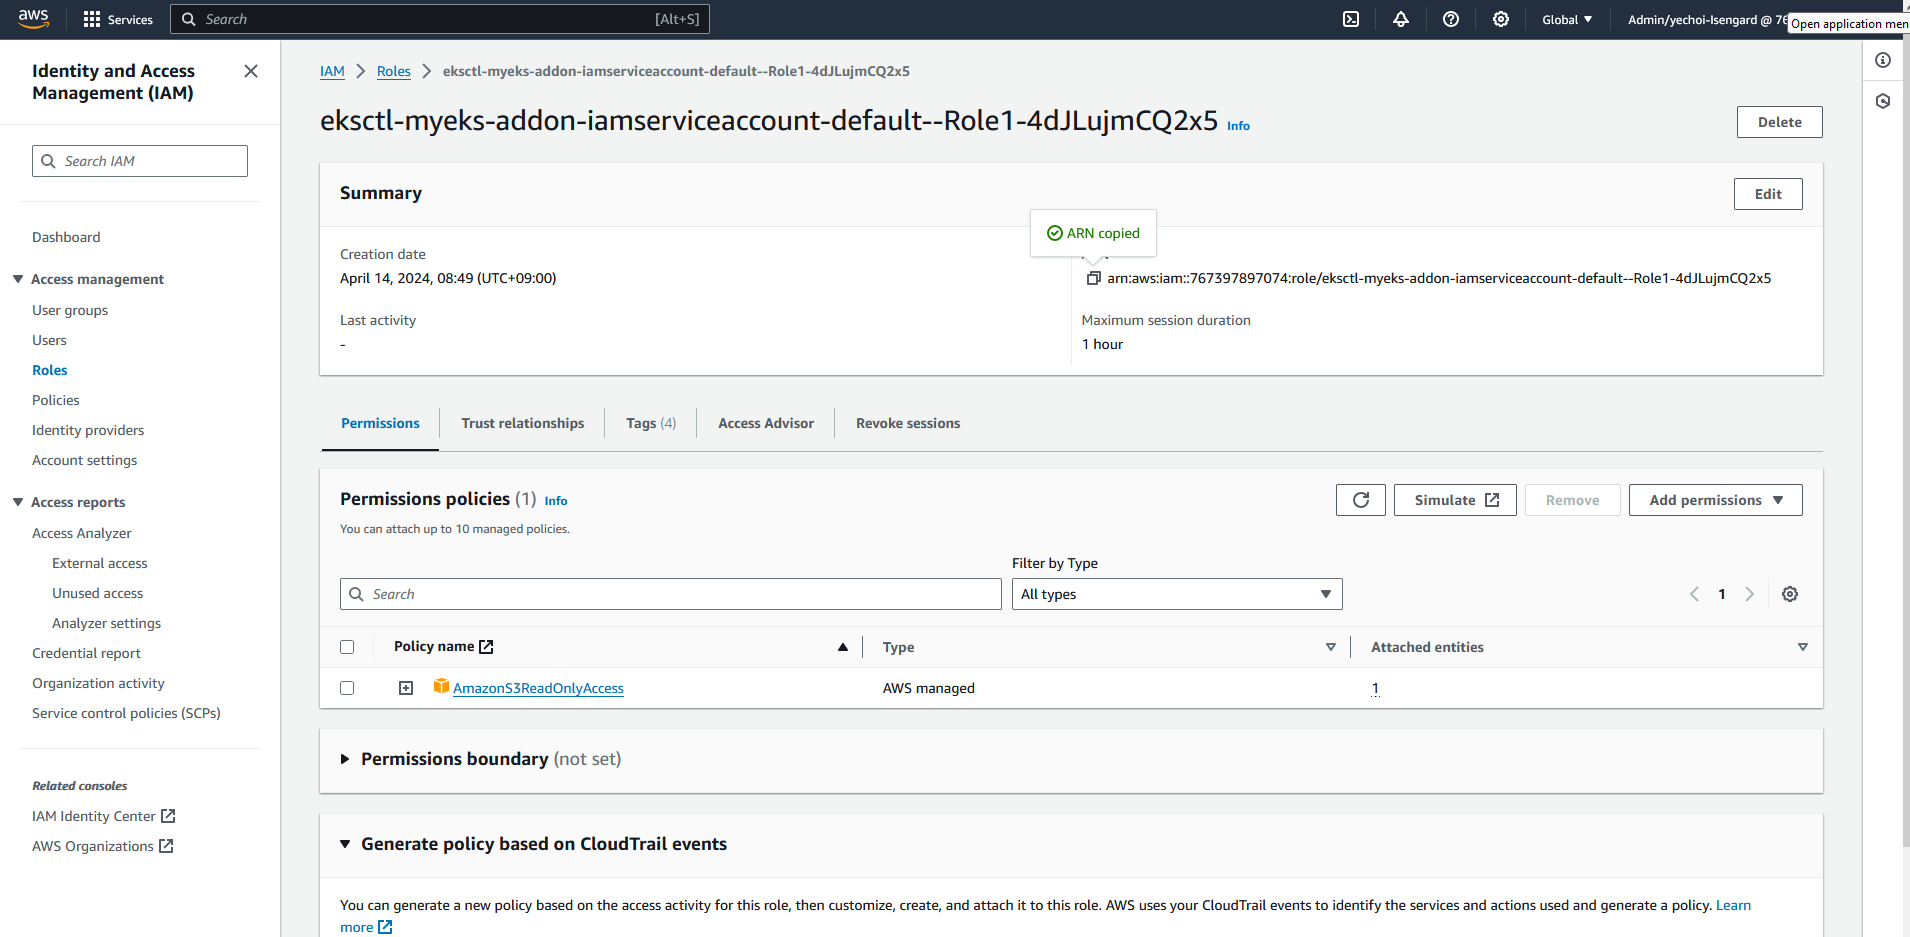
Task: Collapse the Access reports section
Action: (x=18, y=502)
